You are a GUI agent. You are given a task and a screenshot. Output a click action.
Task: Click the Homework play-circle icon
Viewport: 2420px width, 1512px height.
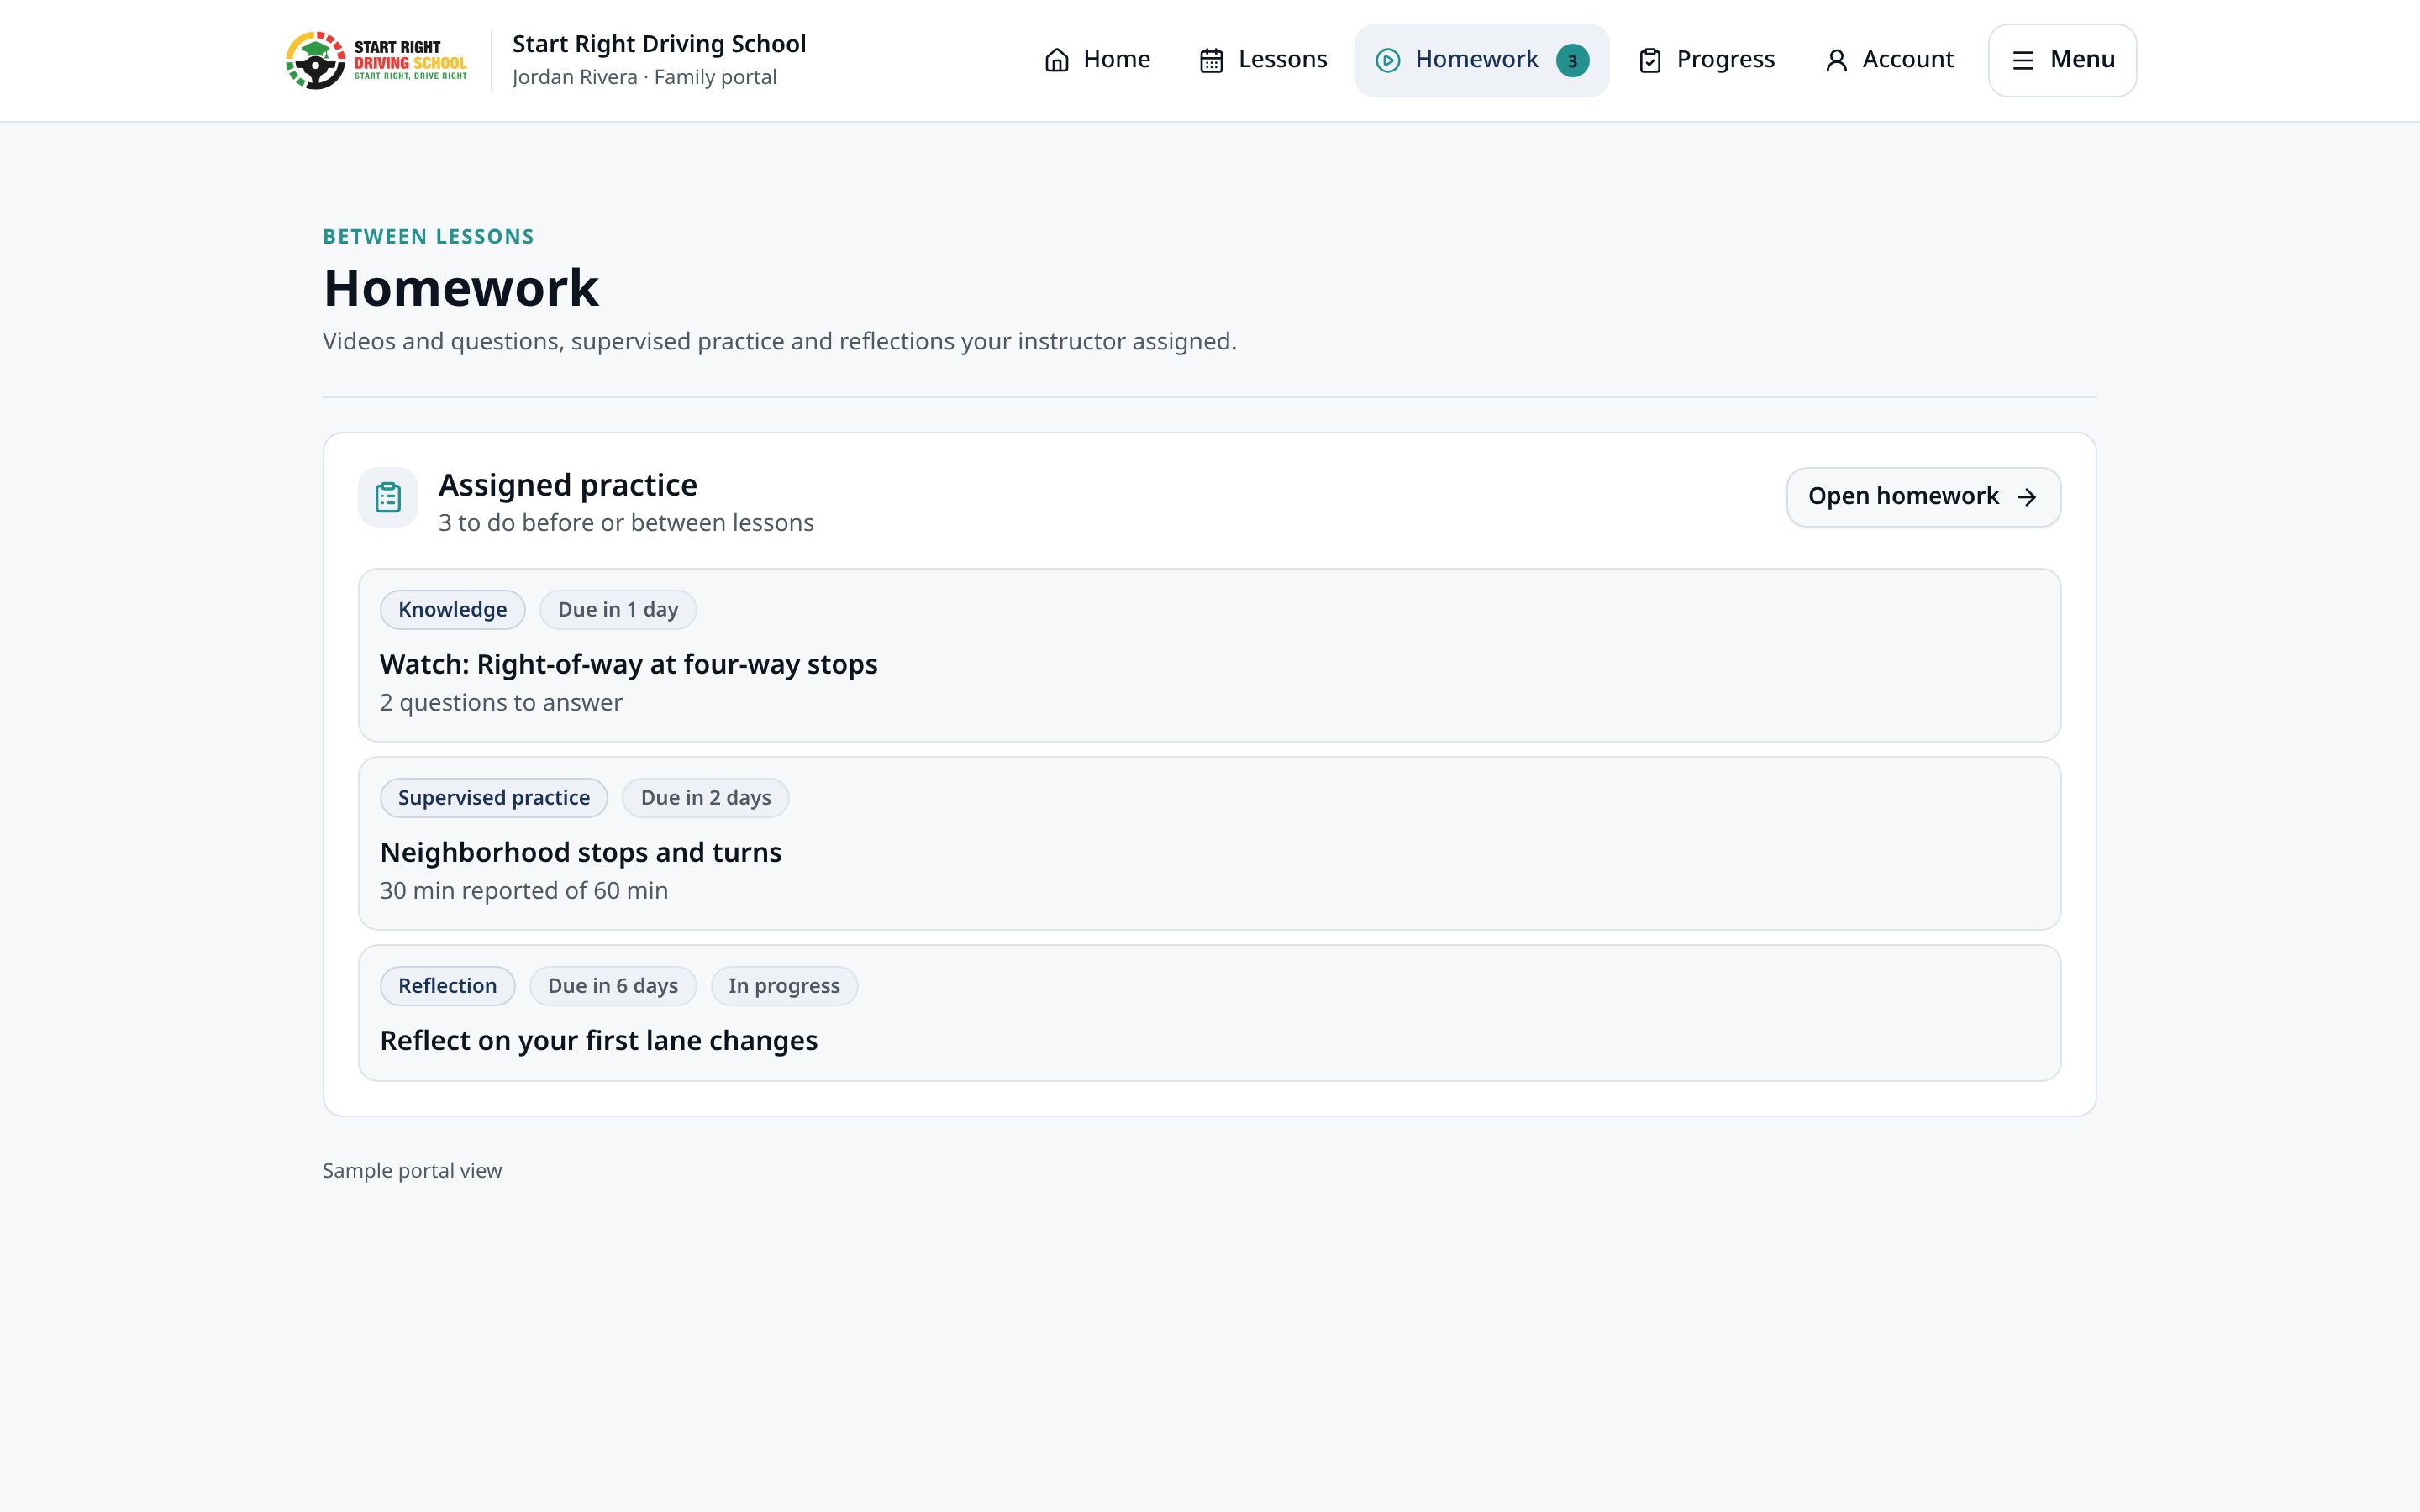(1388, 60)
